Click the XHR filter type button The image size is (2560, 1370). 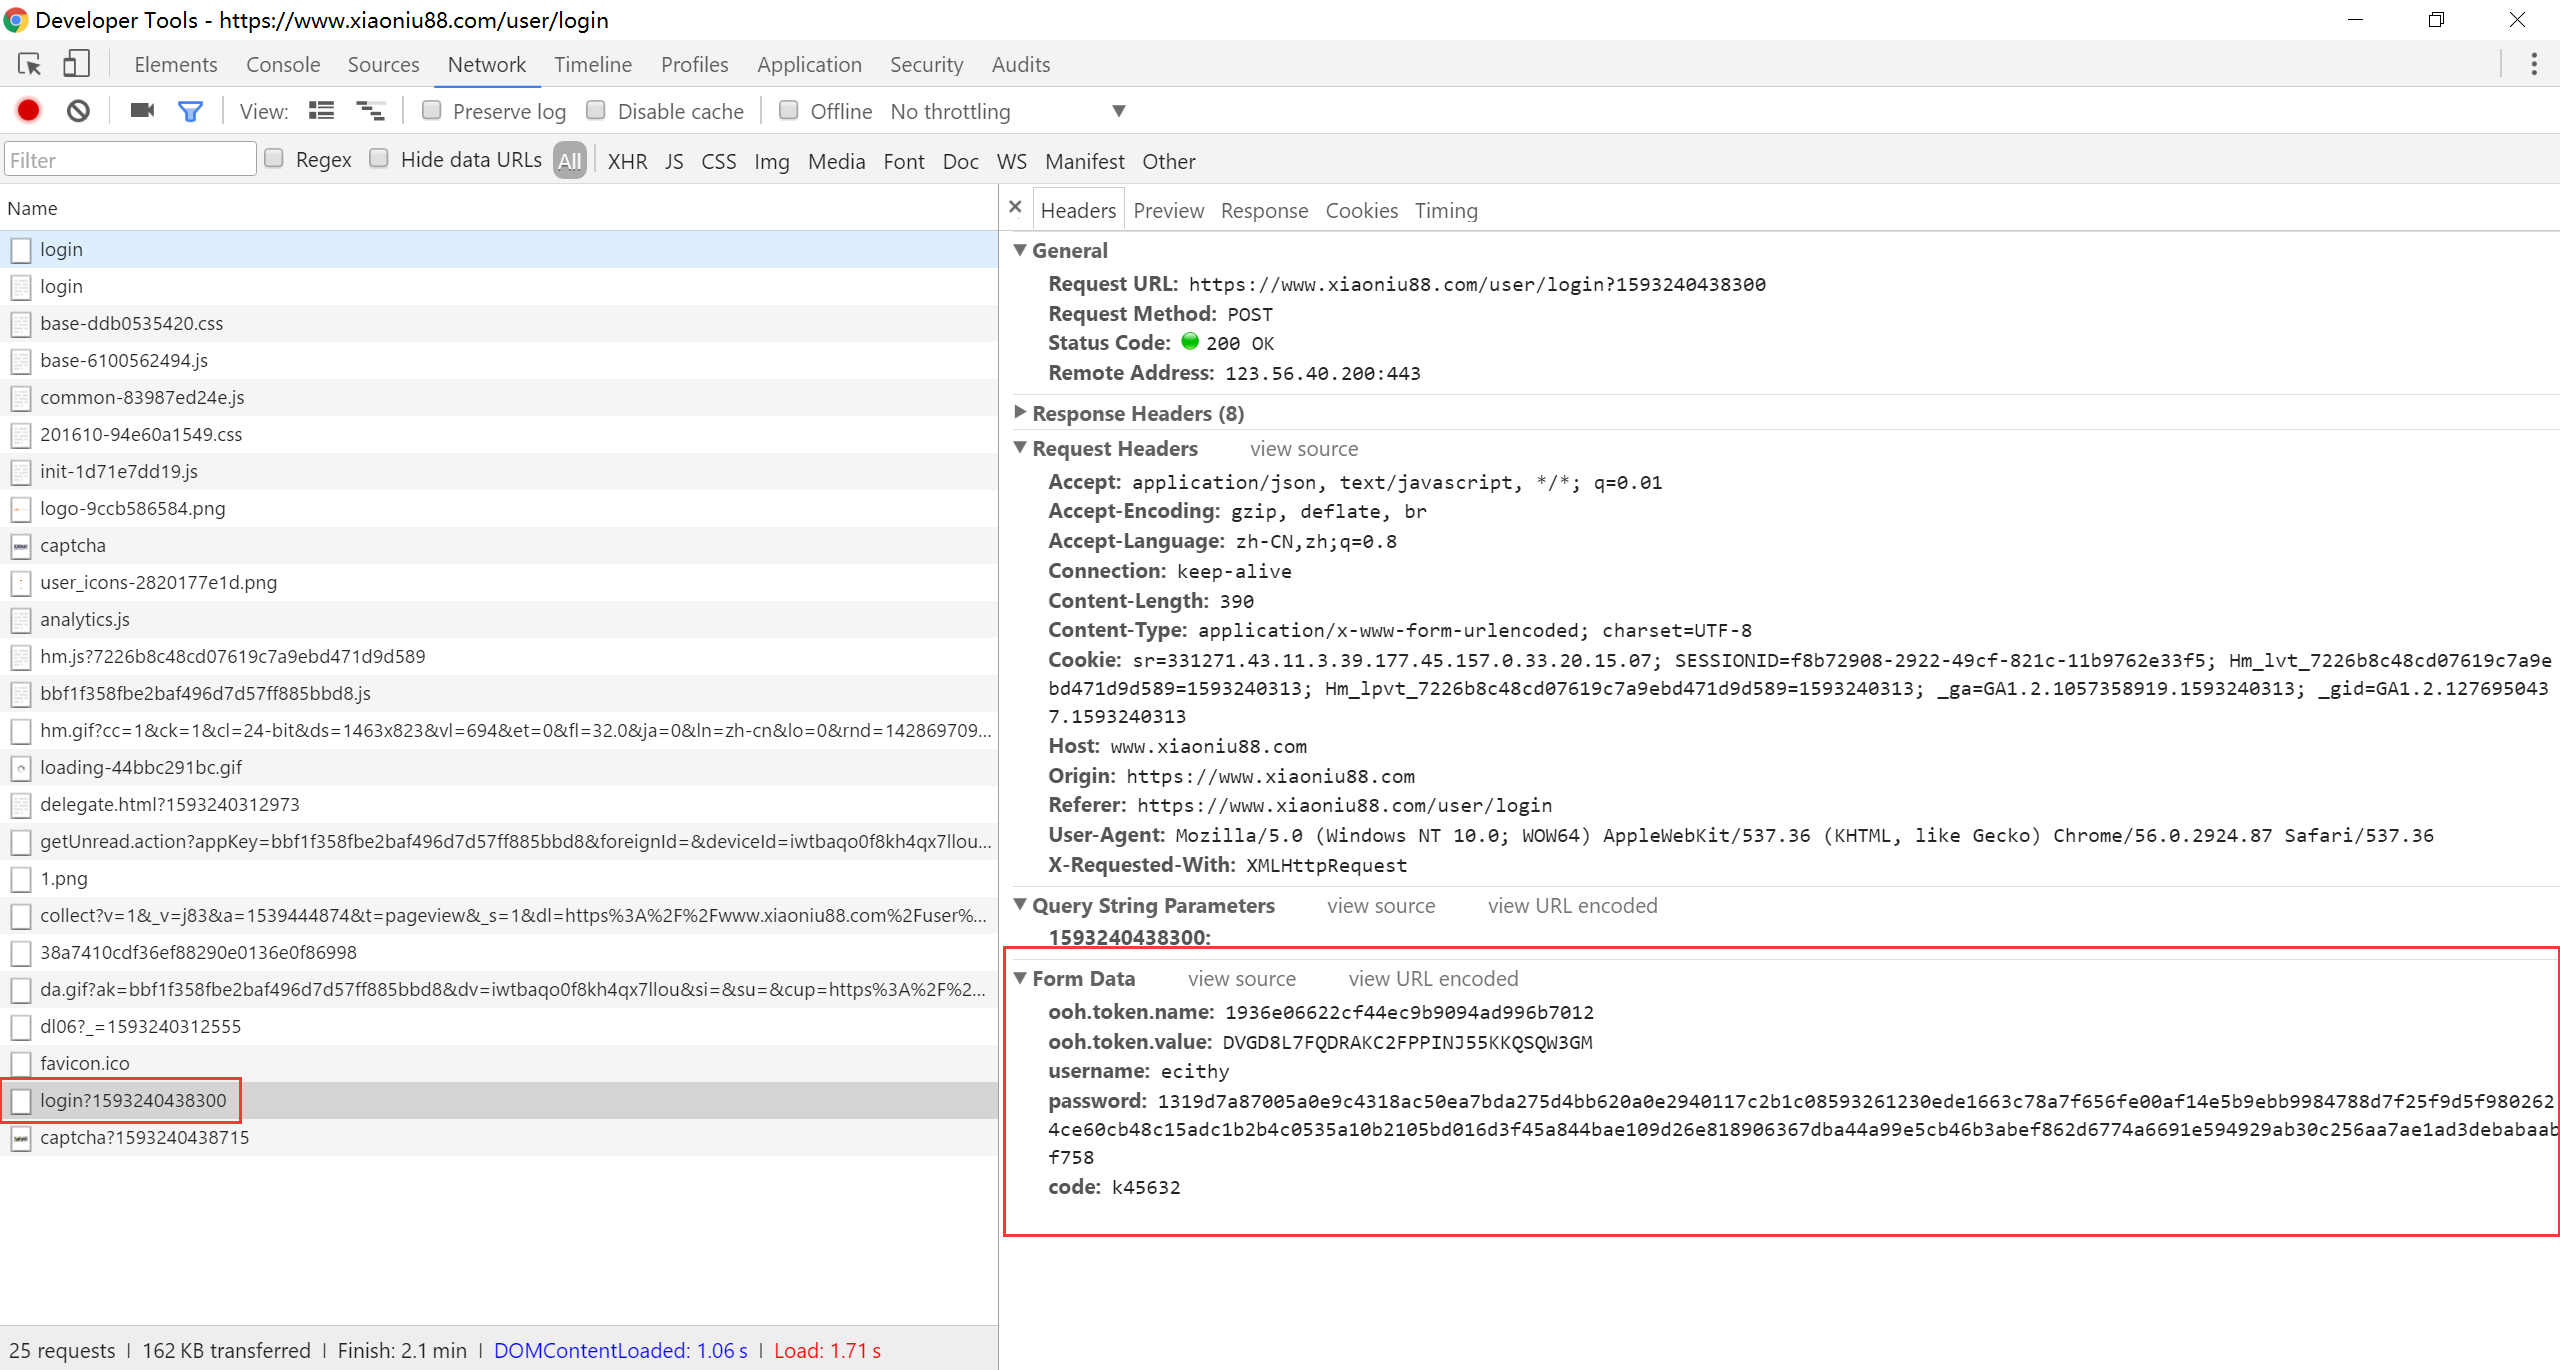(x=627, y=161)
